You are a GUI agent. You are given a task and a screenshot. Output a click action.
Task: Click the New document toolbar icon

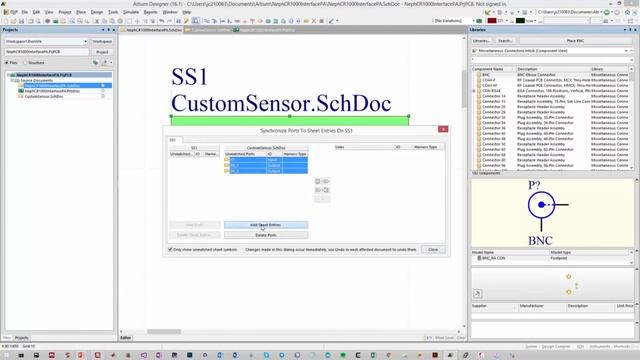[6, 21]
